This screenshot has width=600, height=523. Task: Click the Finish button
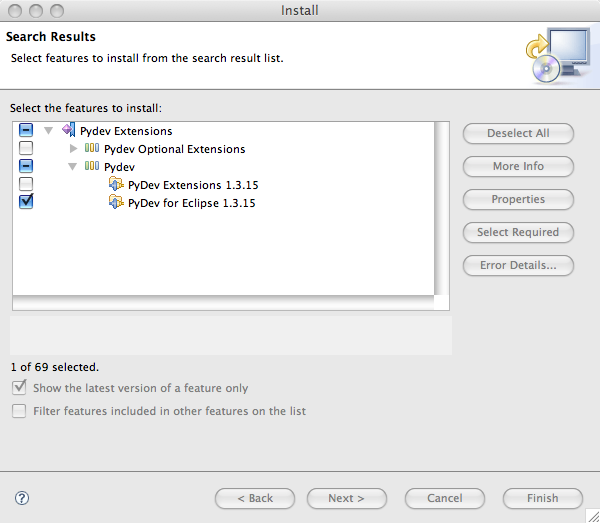tap(543, 498)
